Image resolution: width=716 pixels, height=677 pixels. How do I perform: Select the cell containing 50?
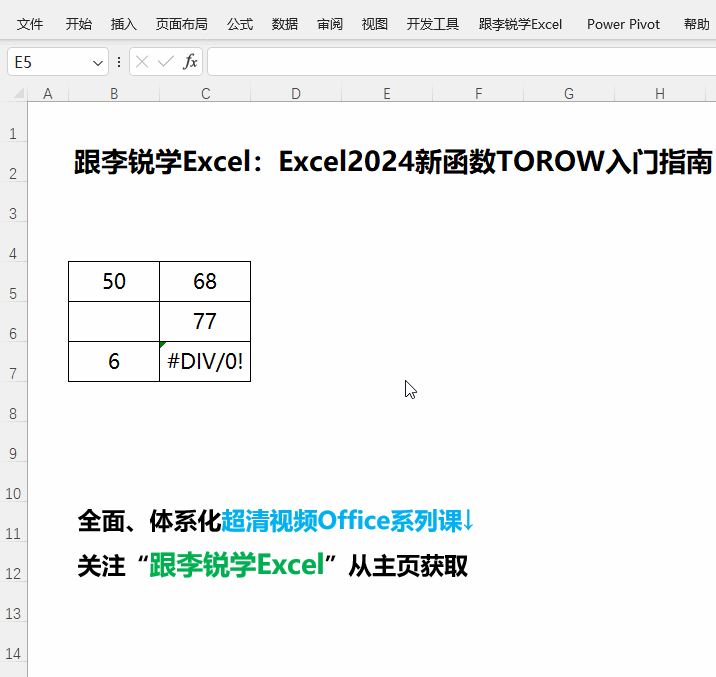(x=114, y=281)
